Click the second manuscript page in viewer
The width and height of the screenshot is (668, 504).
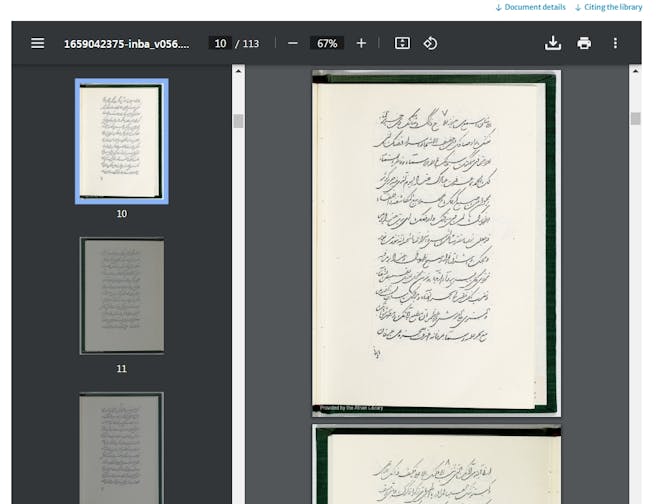(436, 464)
